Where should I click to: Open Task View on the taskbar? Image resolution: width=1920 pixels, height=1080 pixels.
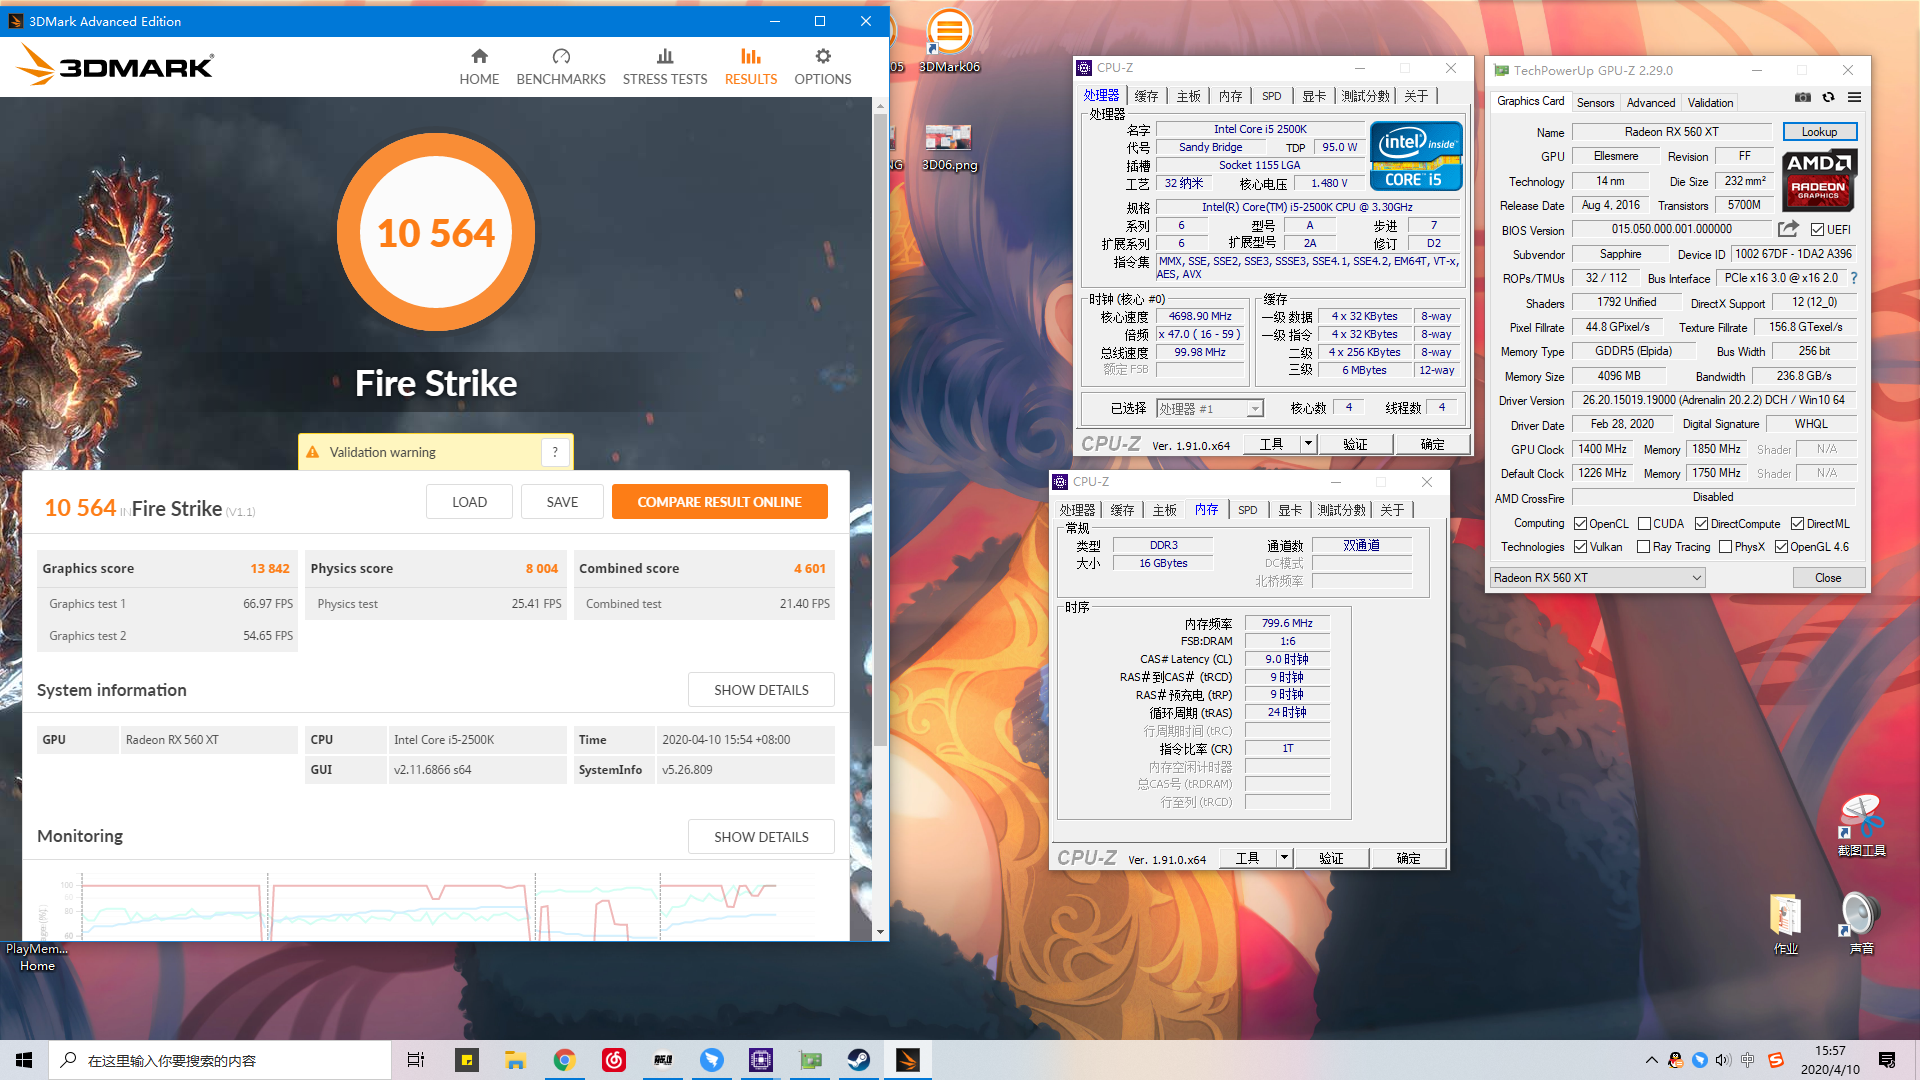(x=416, y=1060)
